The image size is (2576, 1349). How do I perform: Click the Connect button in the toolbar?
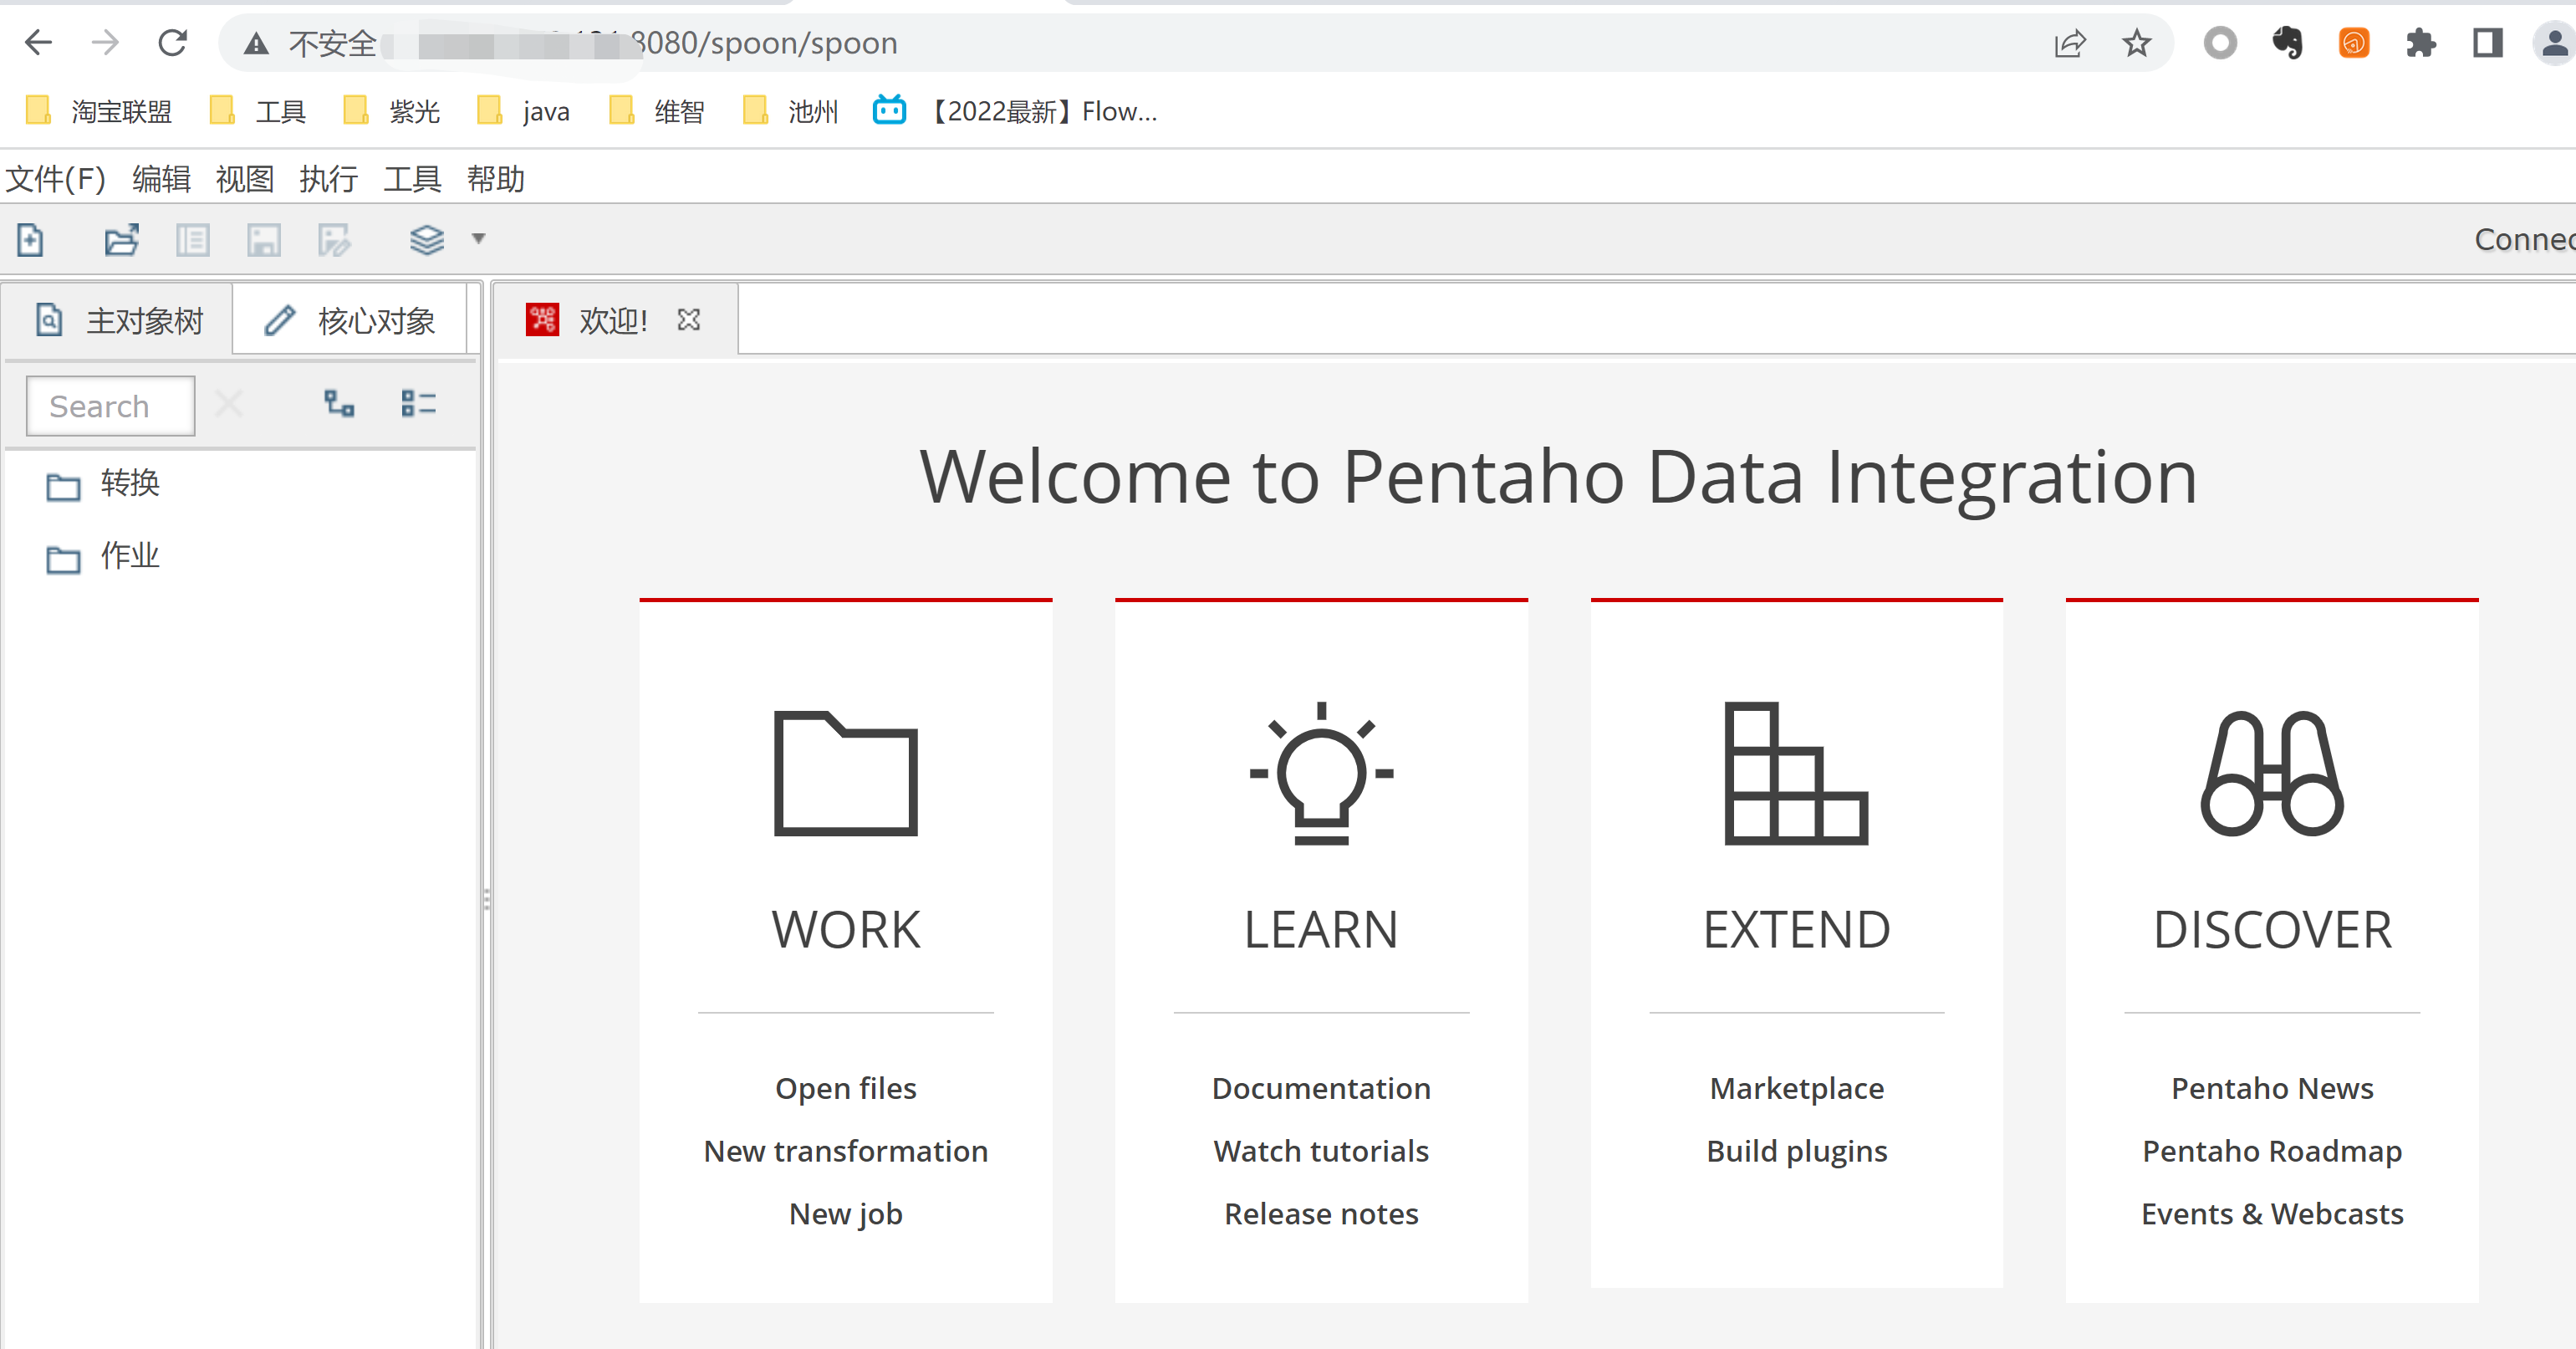[2524, 240]
